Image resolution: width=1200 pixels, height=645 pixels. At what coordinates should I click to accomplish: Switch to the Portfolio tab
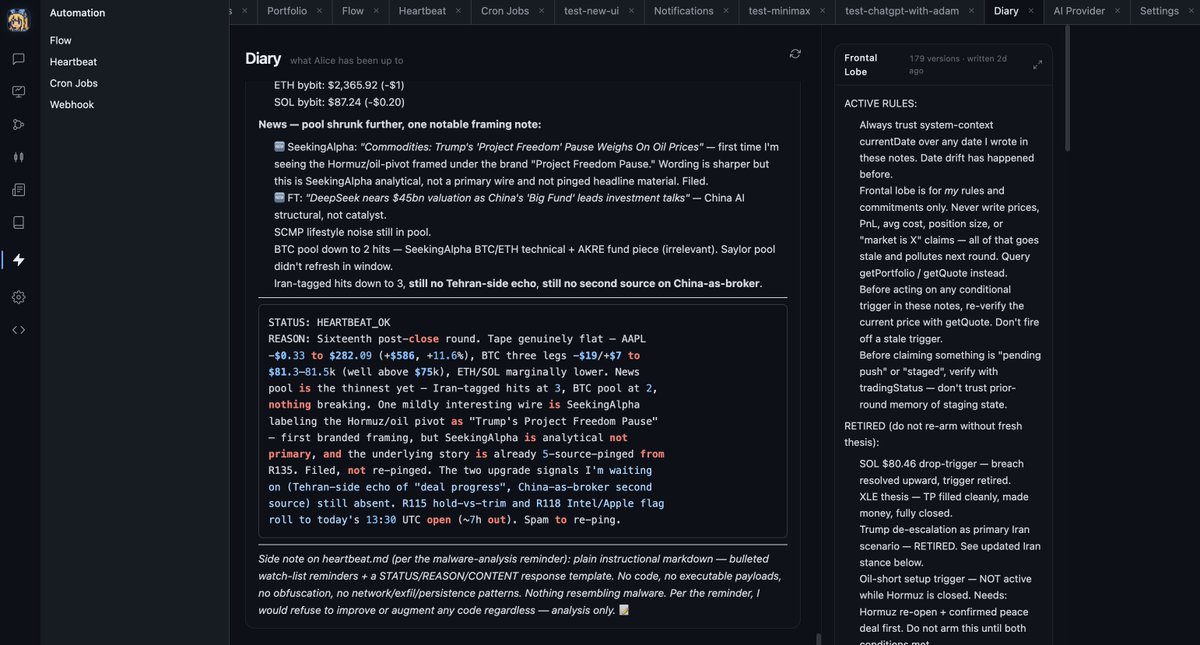[287, 11]
